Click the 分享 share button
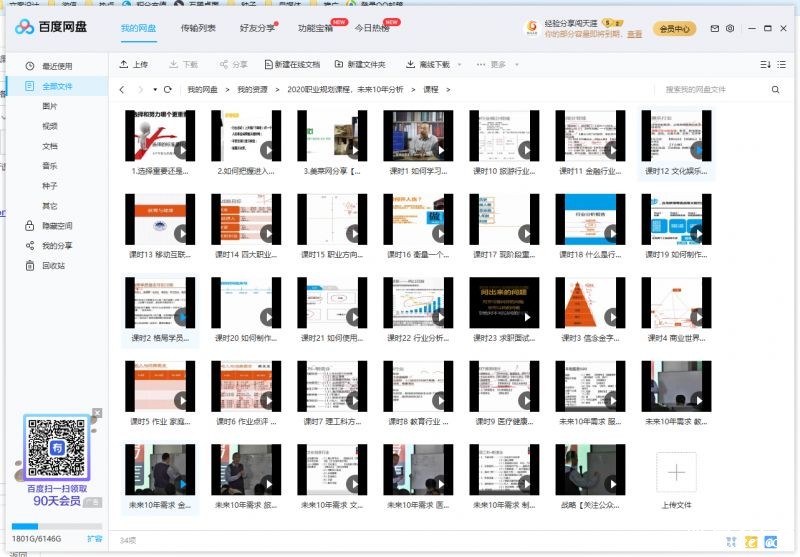Image resolution: width=800 pixels, height=557 pixels. pos(234,64)
